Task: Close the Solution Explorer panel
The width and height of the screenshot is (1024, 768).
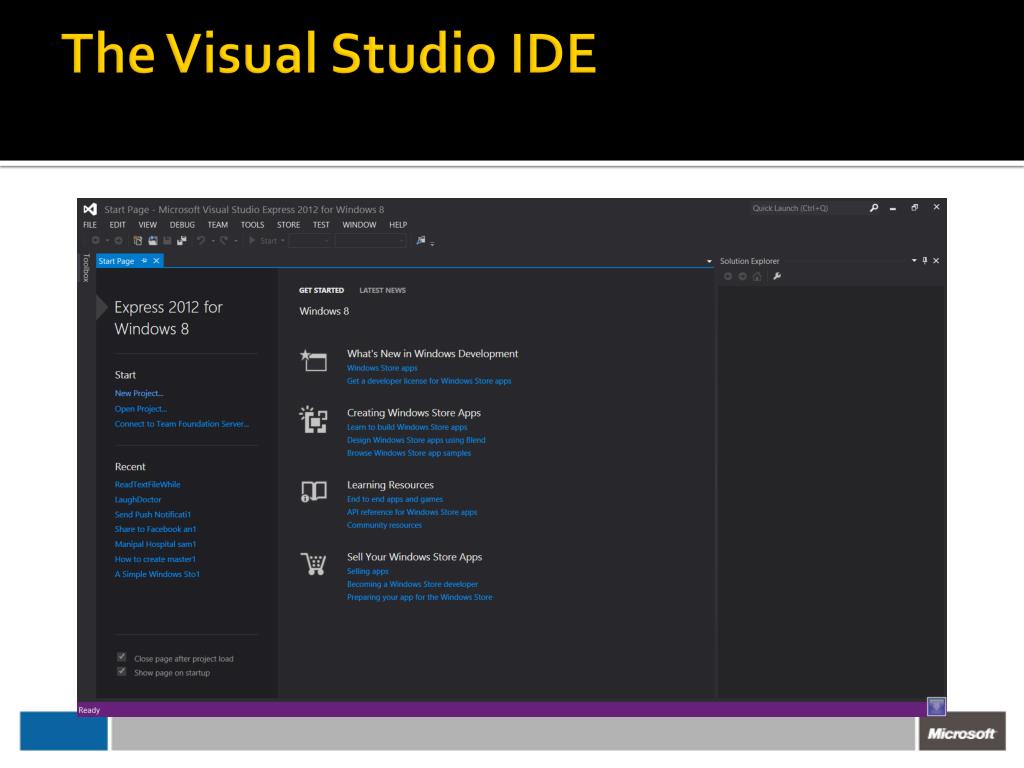Action: coord(936,261)
